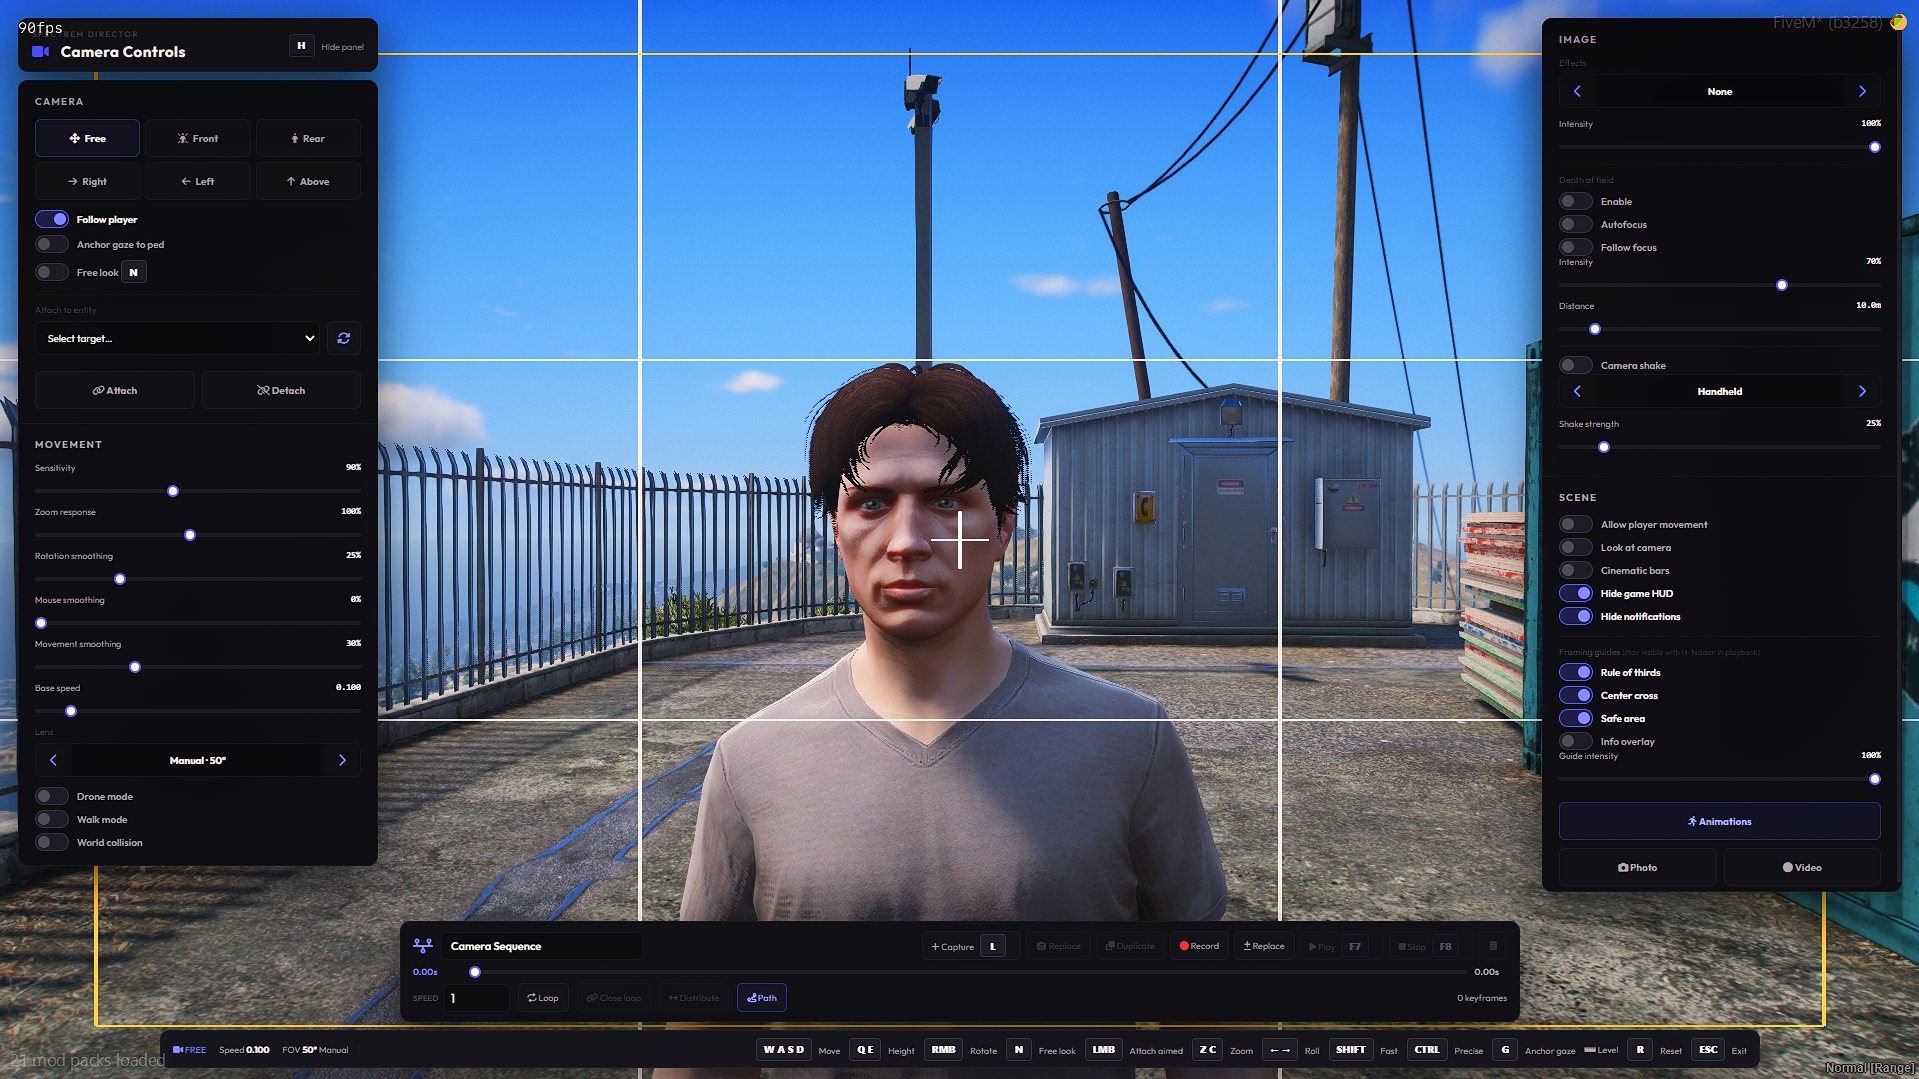Toggle Follow player switch
Image resolution: width=1919 pixels, height=1079 pixels.
tap(52, 219)
